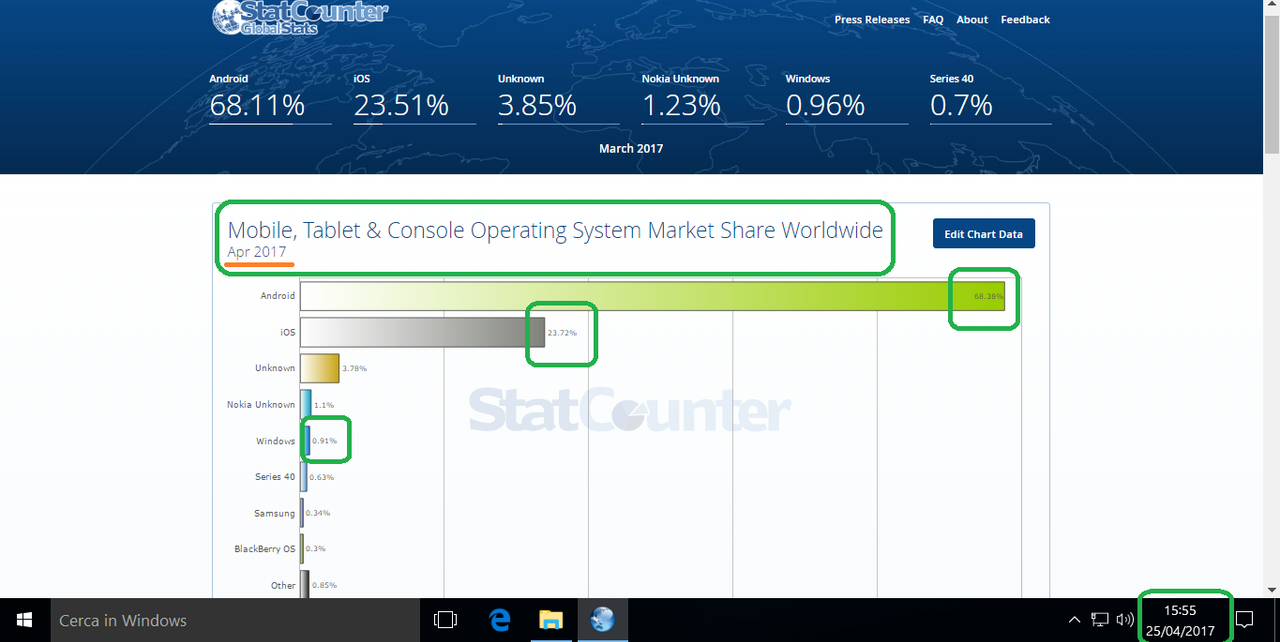Click the Samsung axis label

click(275, 513)
